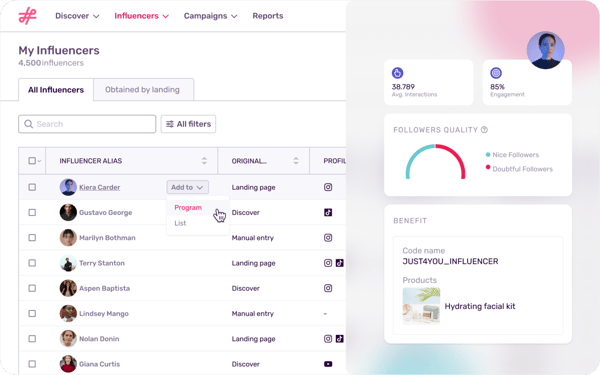
Task: Switch to Obtained by landing tab
Action: (142, 90)
